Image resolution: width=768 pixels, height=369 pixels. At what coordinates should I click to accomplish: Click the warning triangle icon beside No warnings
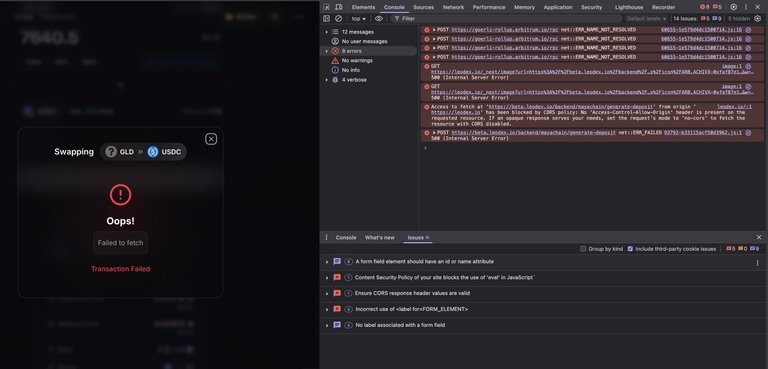tap(335, 60)
